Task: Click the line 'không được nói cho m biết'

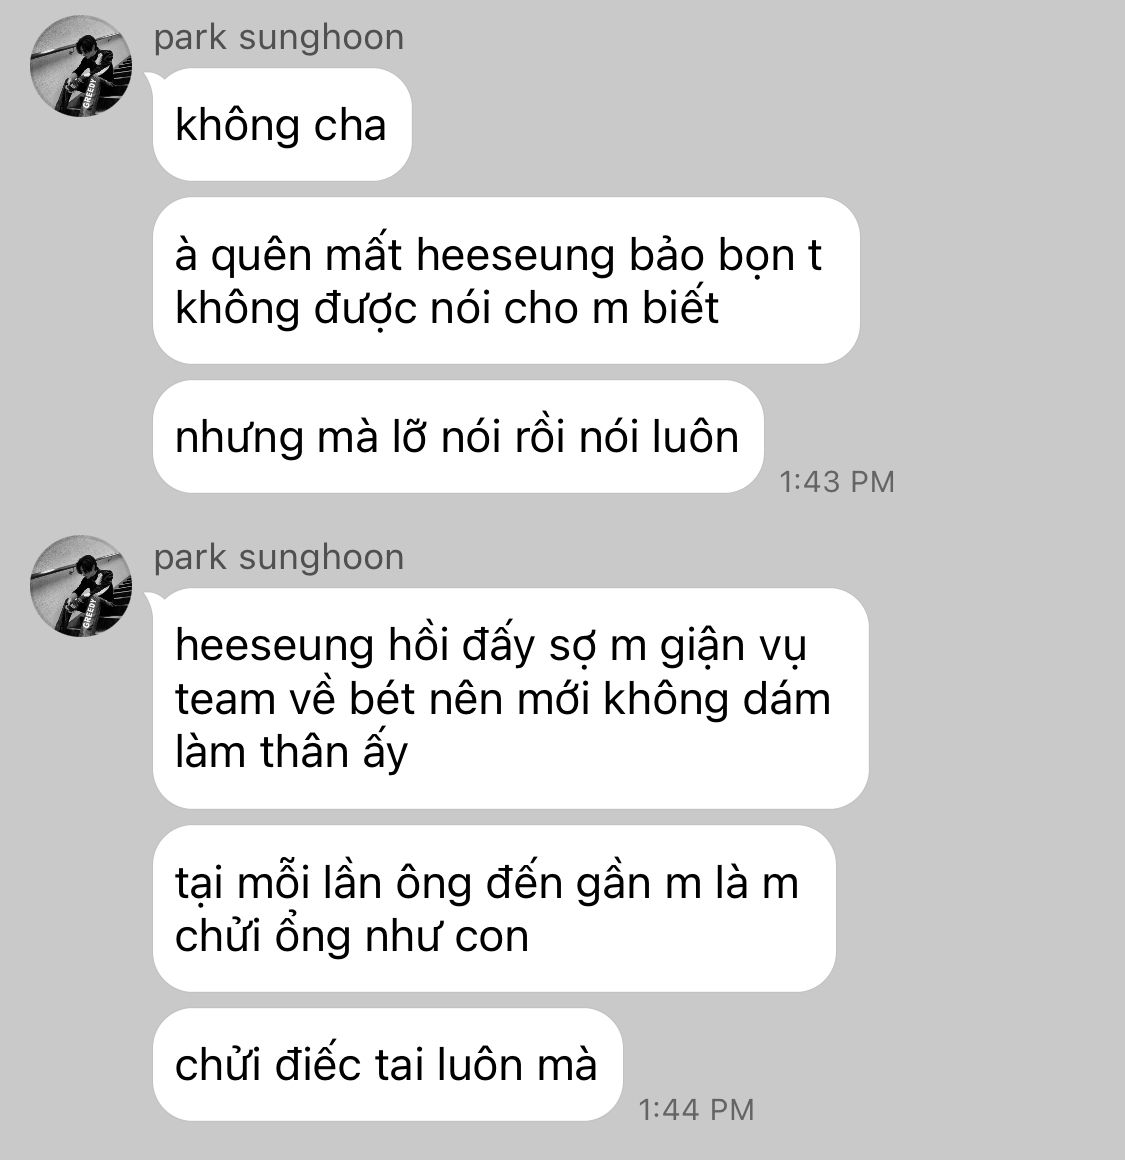Action: pyautogui.click(x=447, y=308)
